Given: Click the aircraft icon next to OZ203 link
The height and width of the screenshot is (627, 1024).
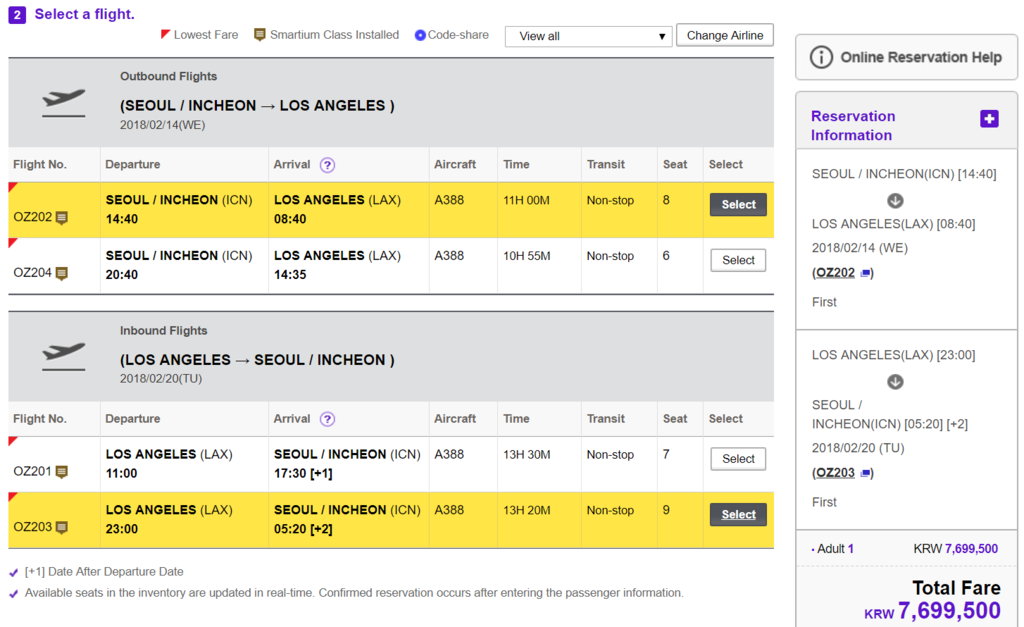Looking at the screenshot, I should [865, 473].
